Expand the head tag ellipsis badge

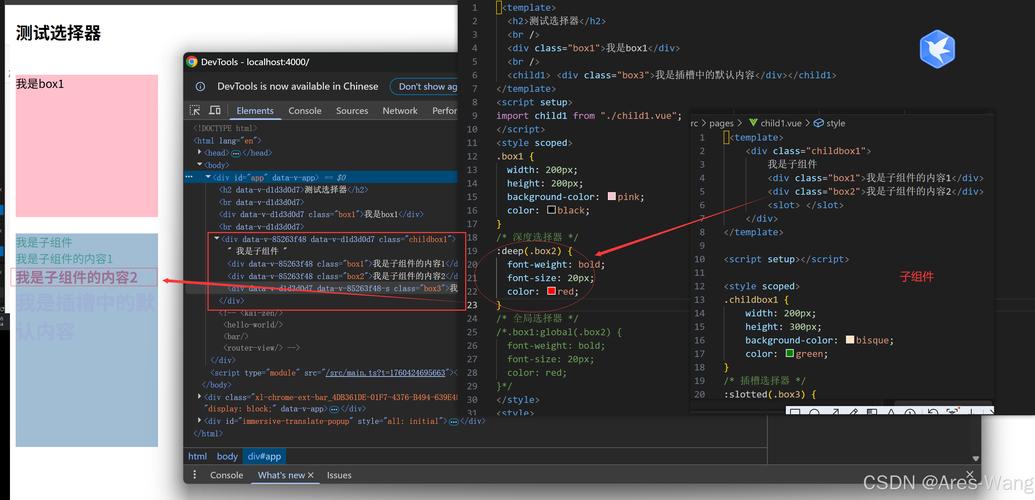[236, 153]
